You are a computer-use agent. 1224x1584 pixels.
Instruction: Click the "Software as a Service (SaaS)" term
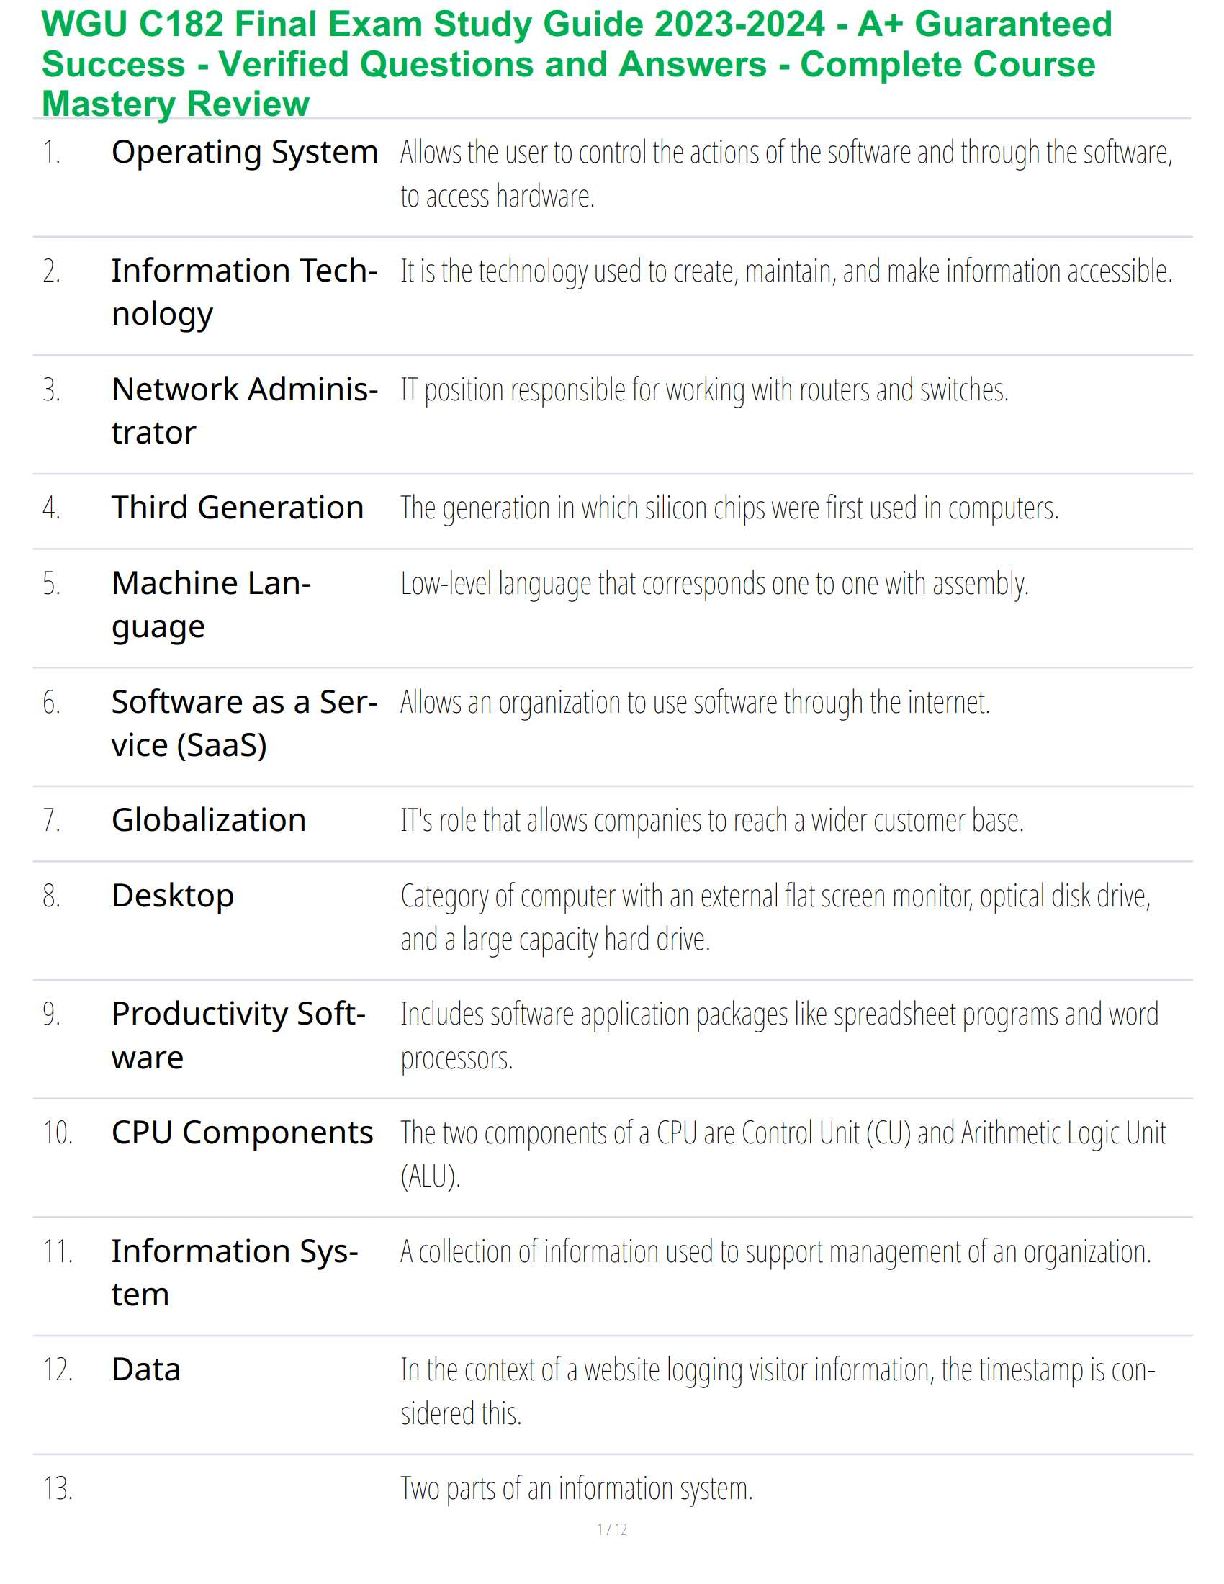pyautogui.click(x=243, y=723)
